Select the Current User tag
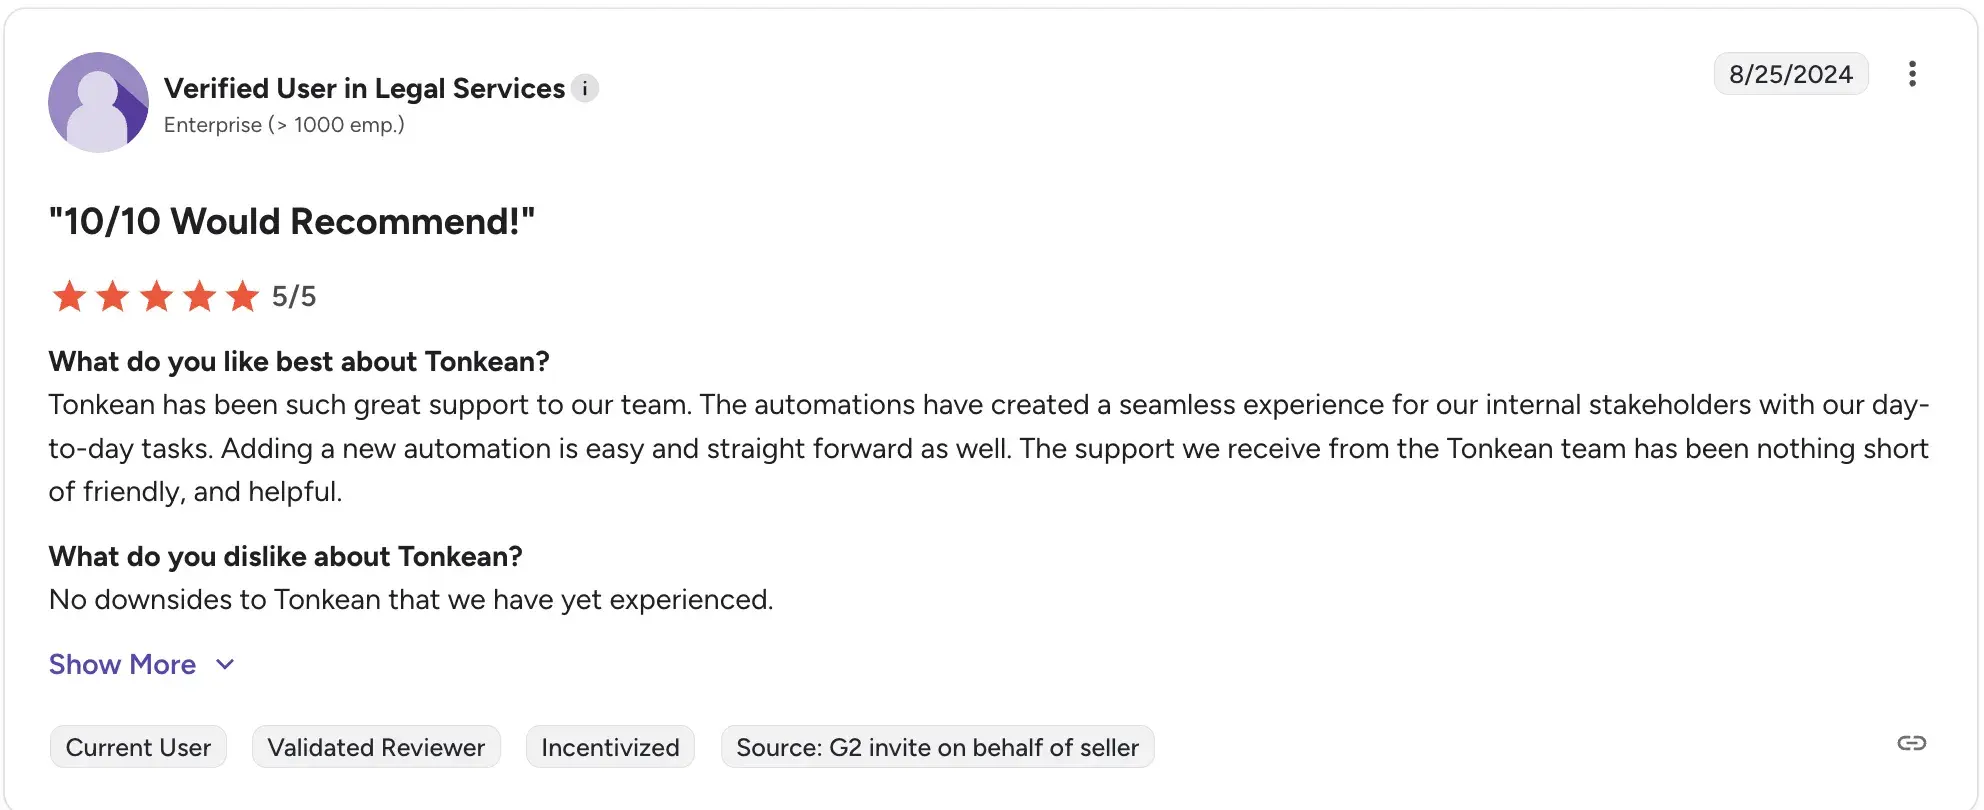Image resolution: width=1984 pixels, height=810 pixels. (138, 747)
